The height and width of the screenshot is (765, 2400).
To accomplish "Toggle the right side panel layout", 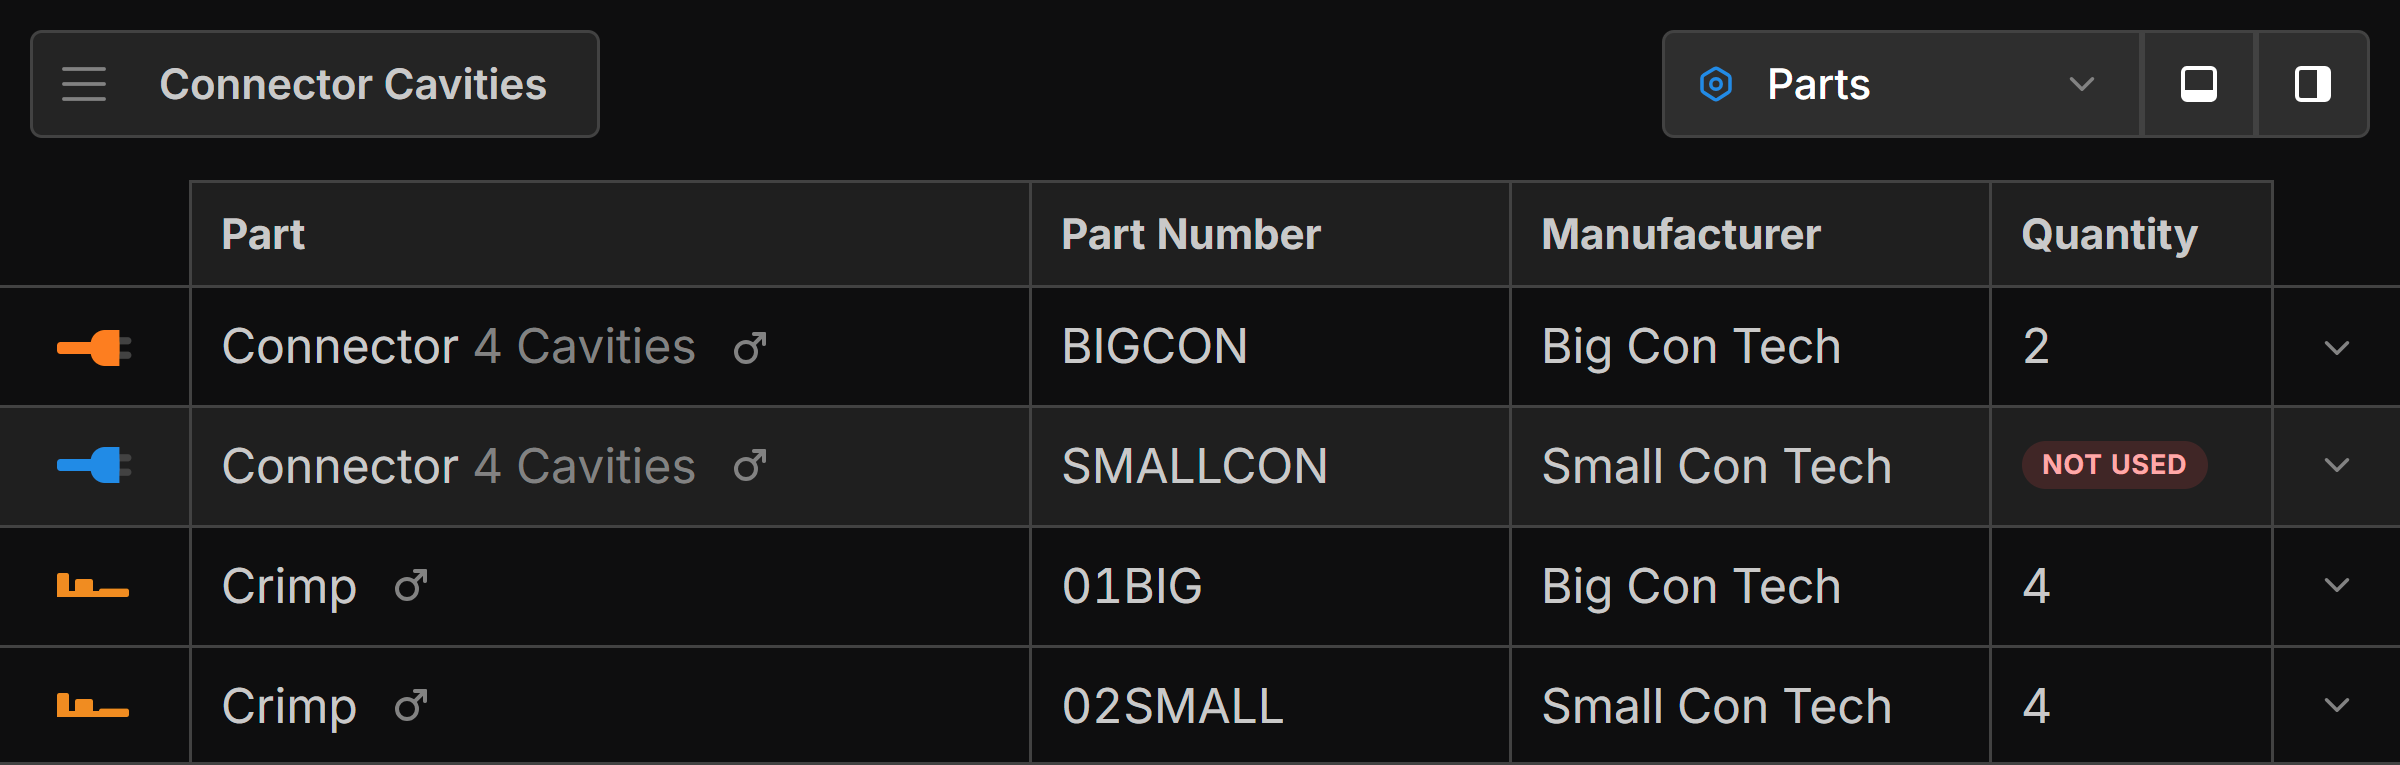I will 2312,84.
